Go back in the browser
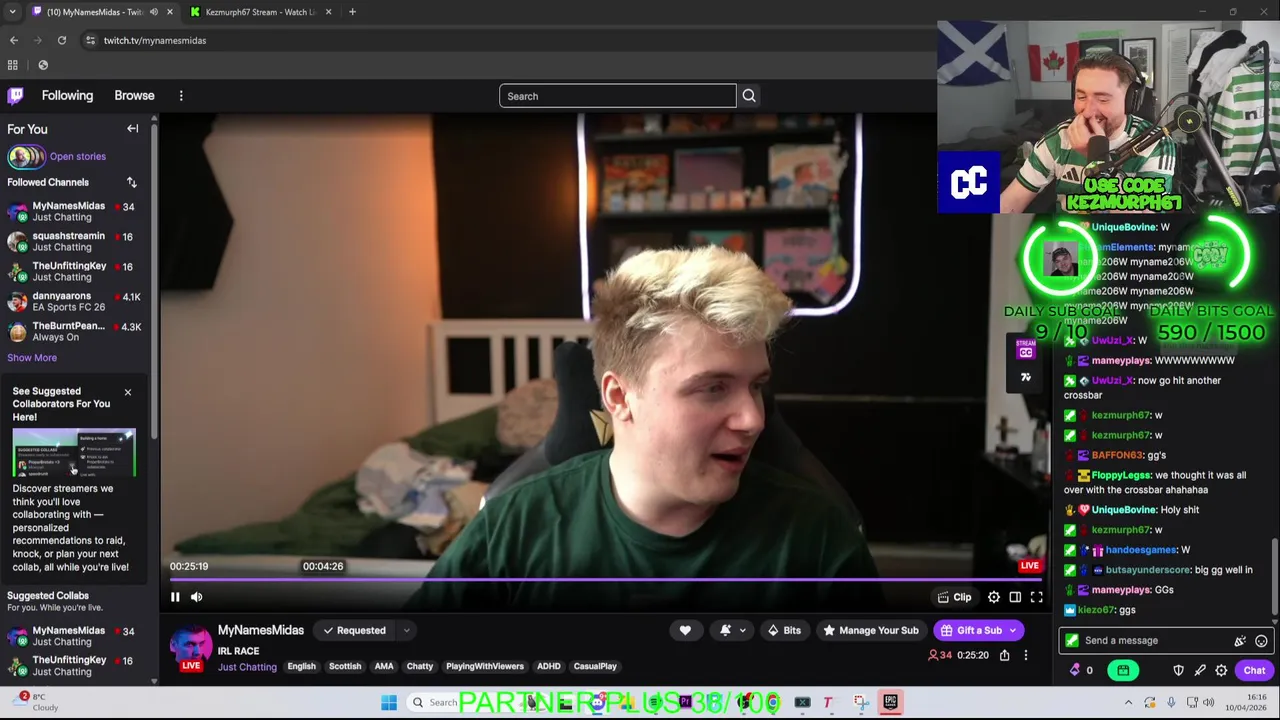The width and height of the screenshot is (1280, 720). [x=14, y=40]
